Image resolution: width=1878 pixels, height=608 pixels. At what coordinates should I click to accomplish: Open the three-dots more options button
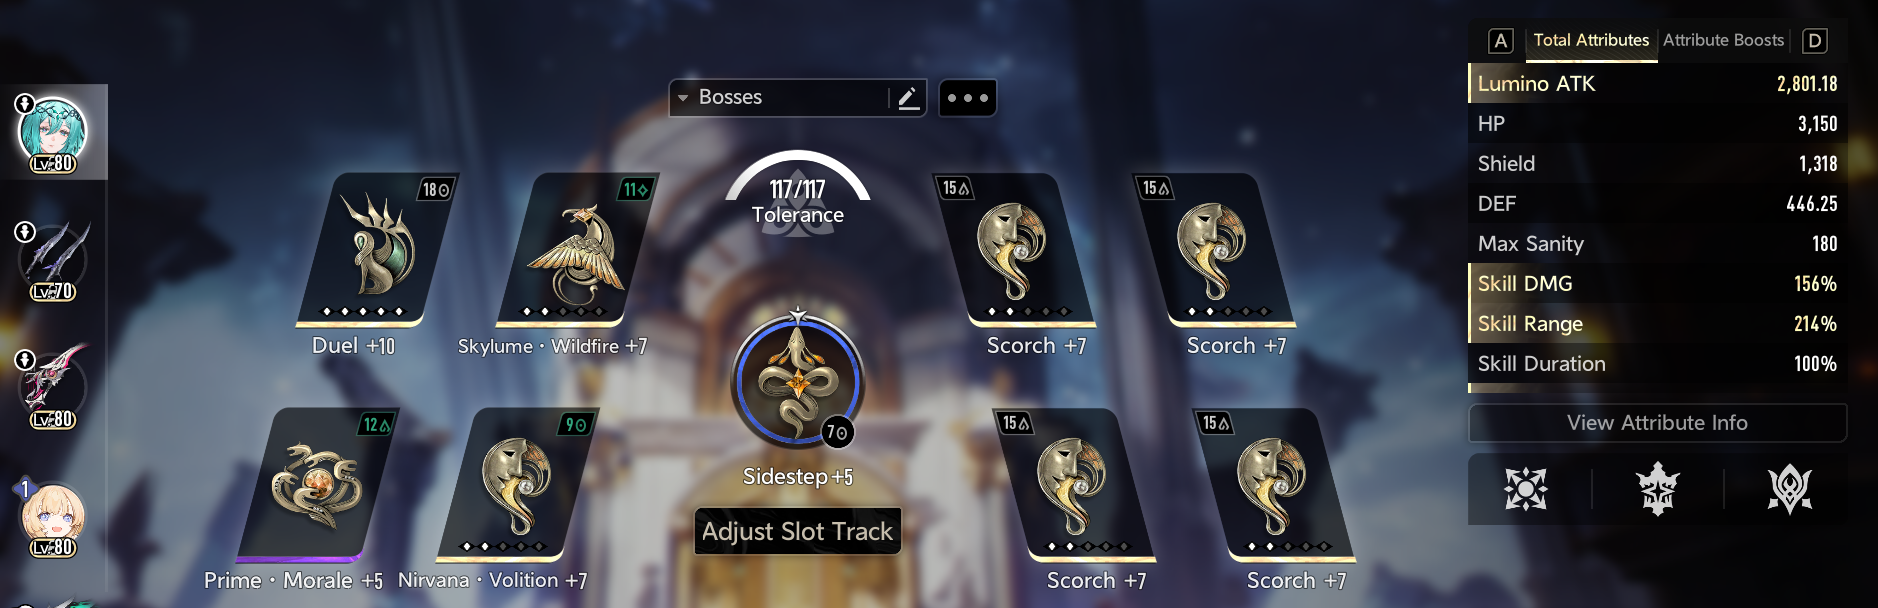(x=967, y=98)
